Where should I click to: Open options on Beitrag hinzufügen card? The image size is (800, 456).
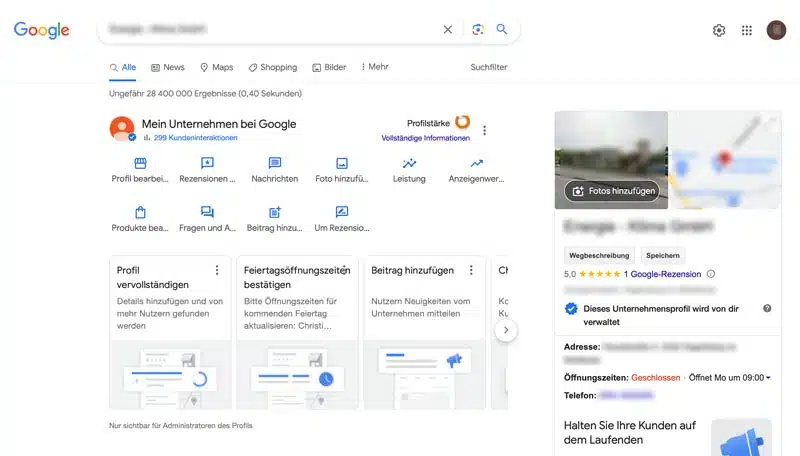pos(471,270)
